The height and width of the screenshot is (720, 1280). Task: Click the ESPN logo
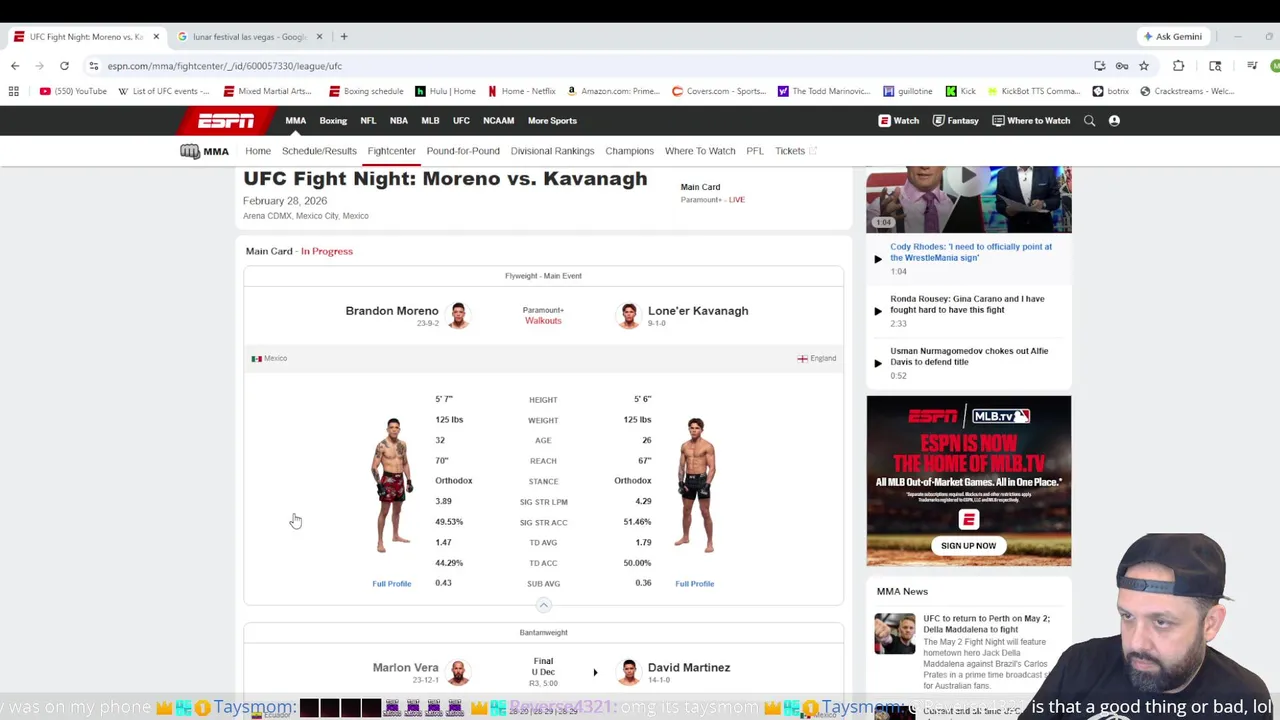[x=226, y=121]
